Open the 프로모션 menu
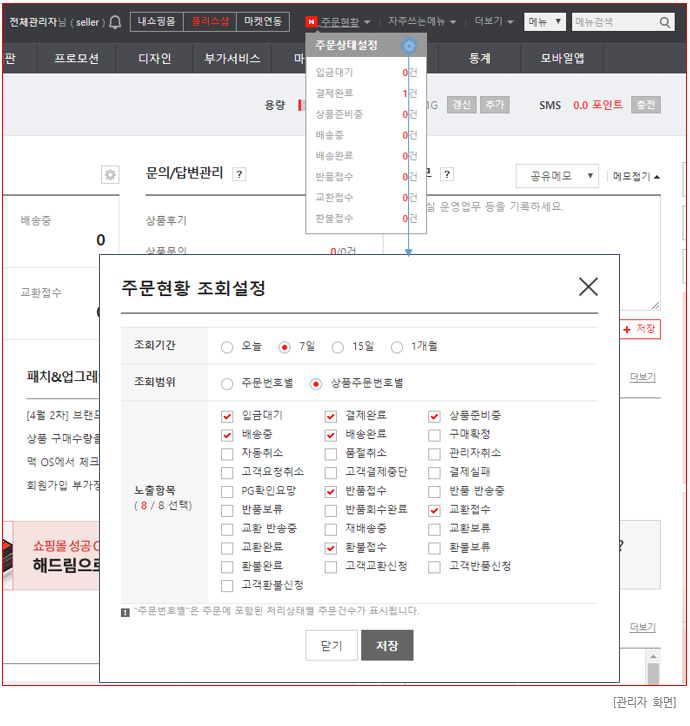This screenshot has width=690, height=726. click(x=76, y=59)
